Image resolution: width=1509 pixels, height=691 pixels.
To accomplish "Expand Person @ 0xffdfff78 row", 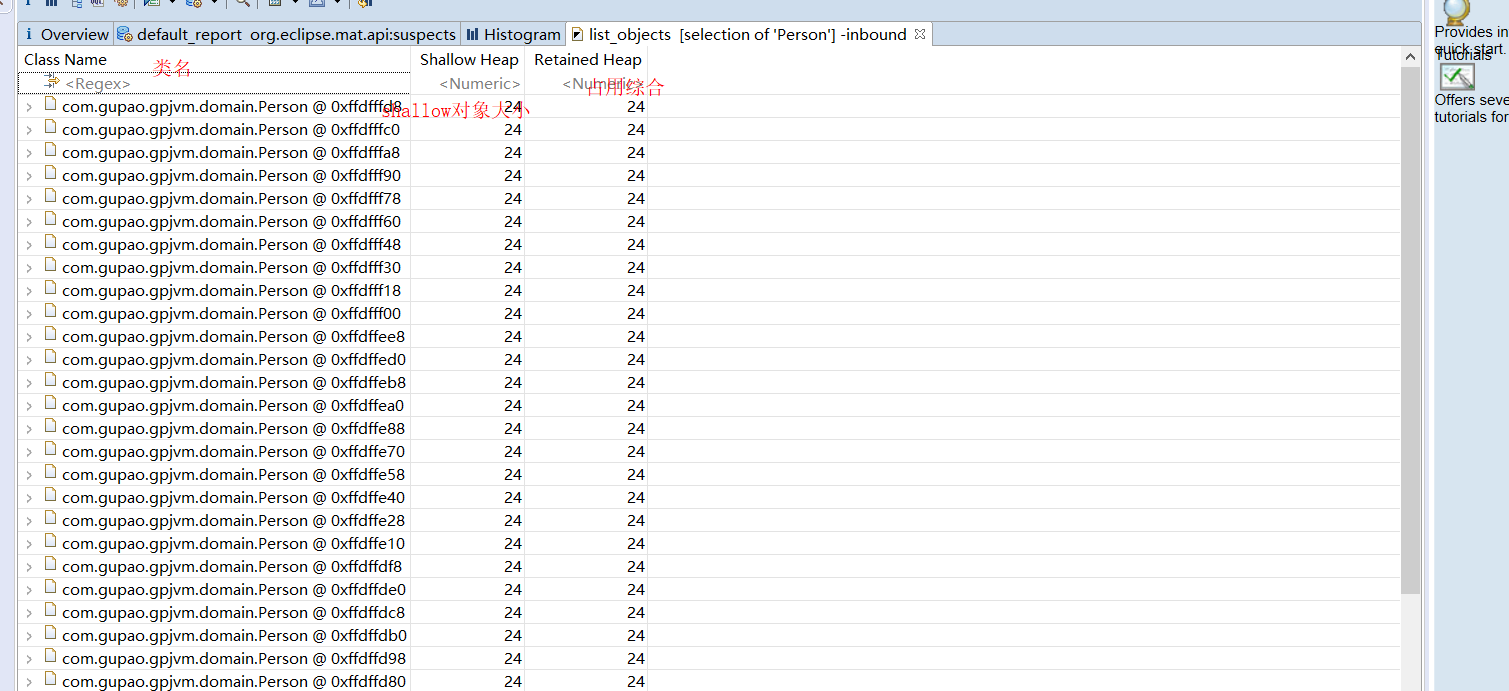I will point(29,199).
